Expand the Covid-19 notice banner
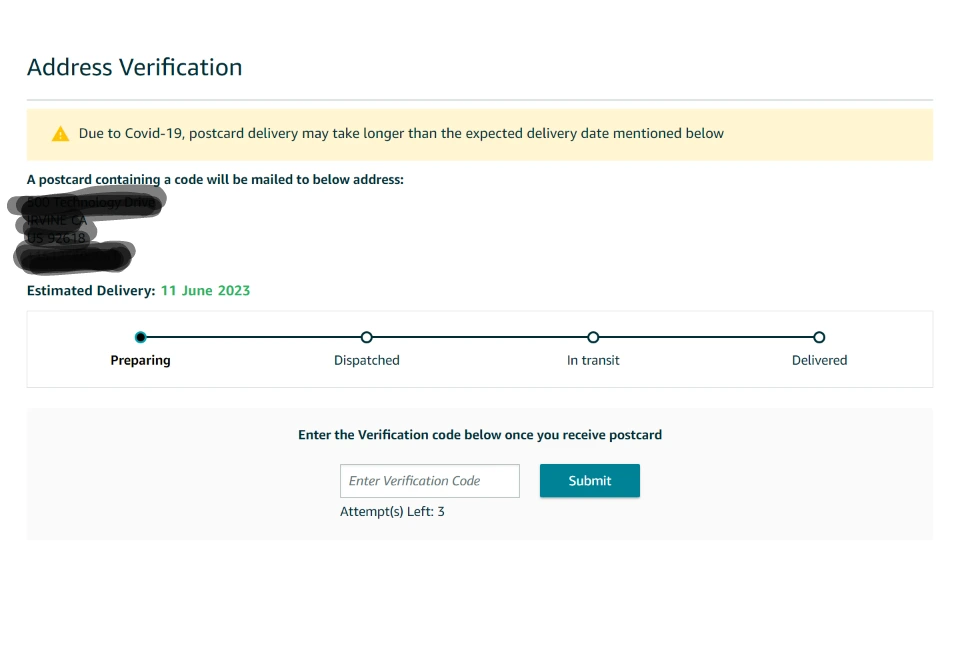Image resolution: width=963 pixels, height=654 pixels. [480, 133]
